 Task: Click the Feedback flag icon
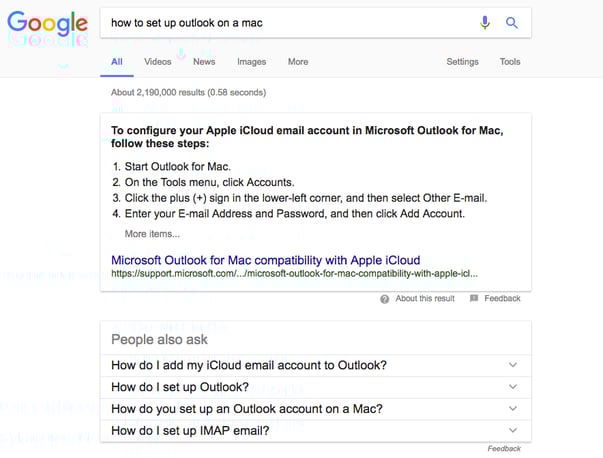[x=474, y=298]
